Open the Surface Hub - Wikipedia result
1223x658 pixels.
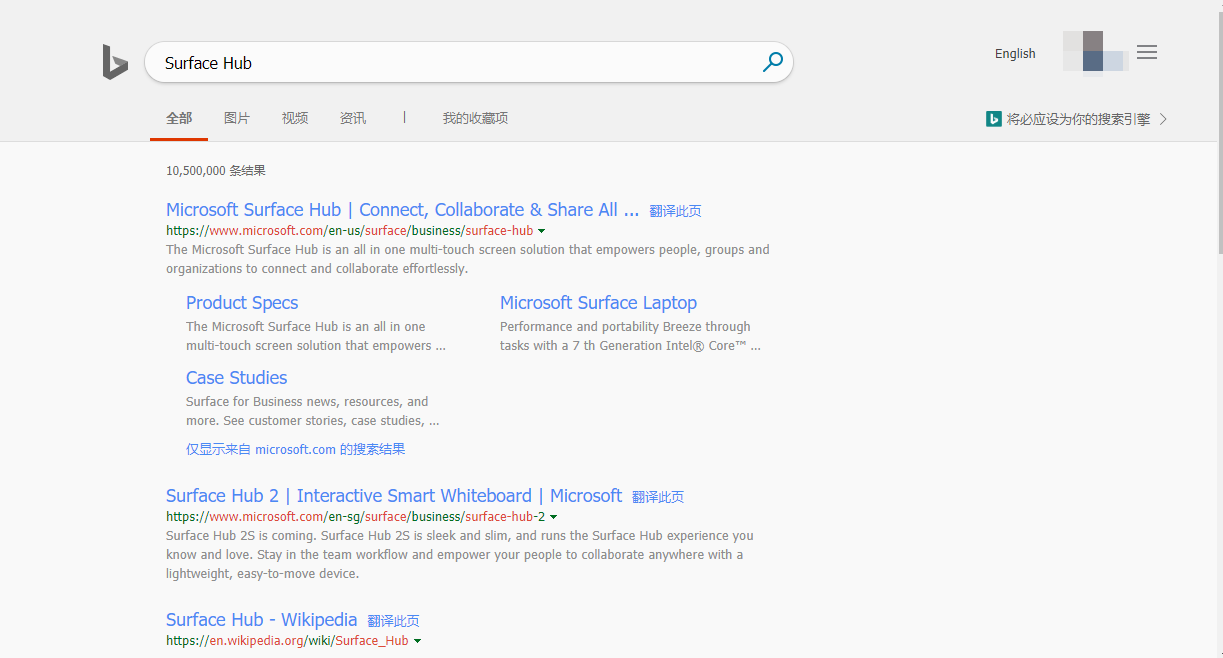tap(261, 620)
